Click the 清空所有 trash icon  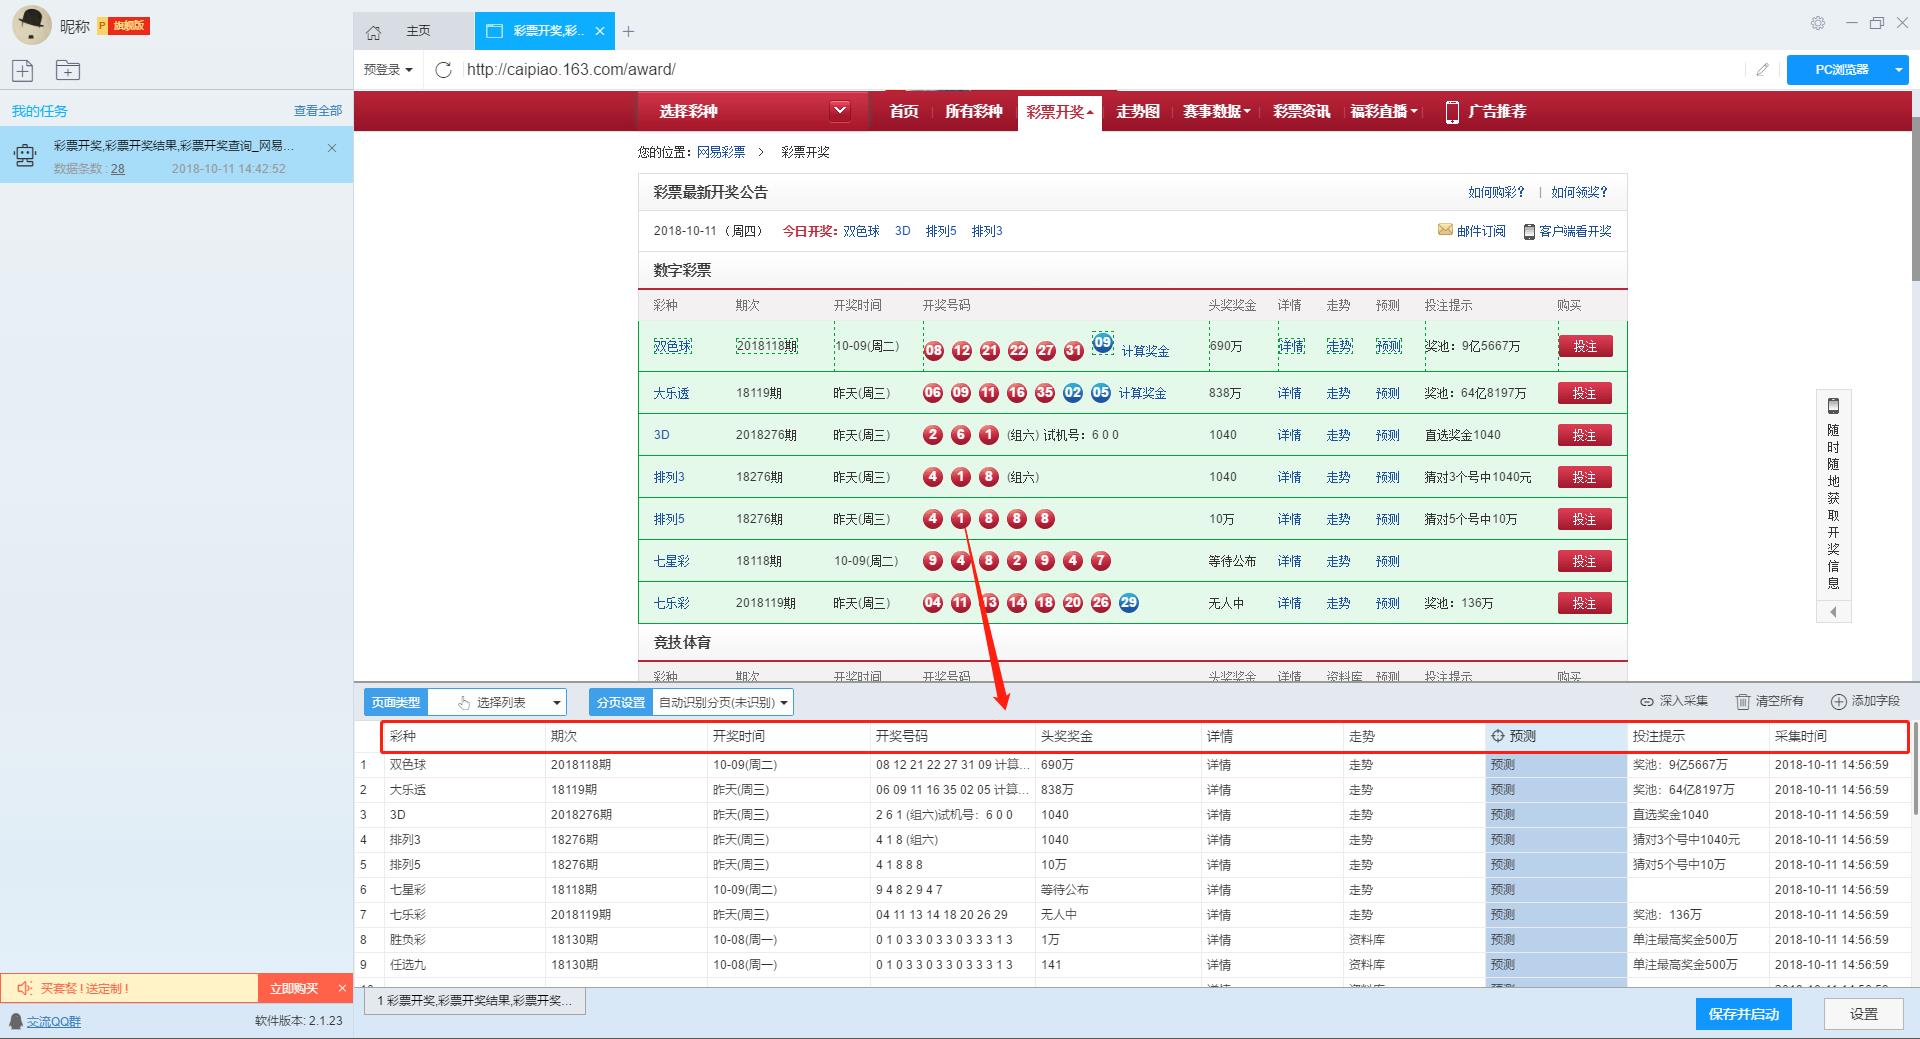(1743, 702)
